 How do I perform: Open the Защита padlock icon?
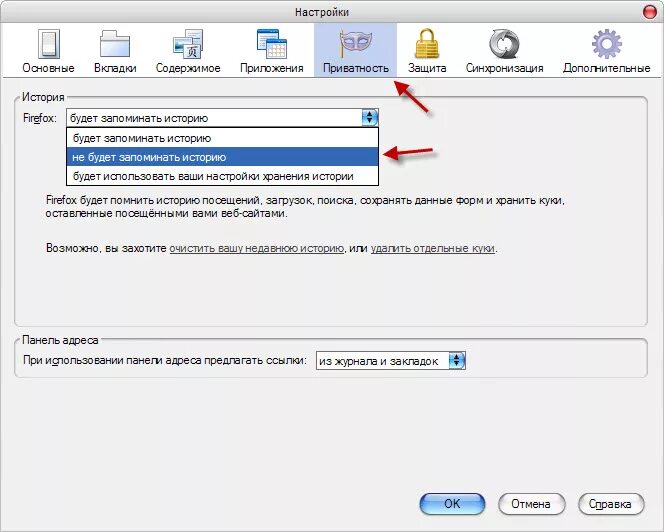coord(427,44)
